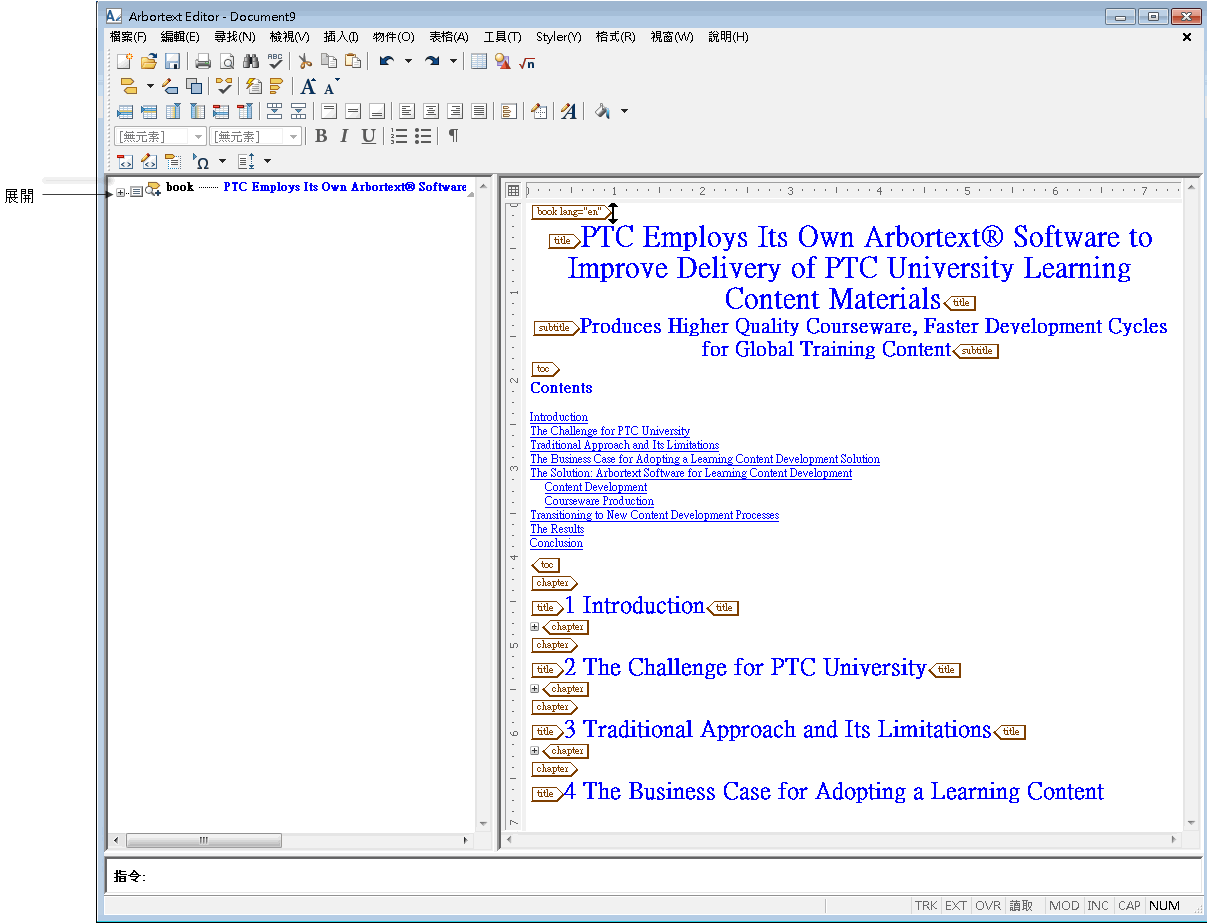Viewport: 1207px width, 923px height.
Task: Click the Open file folder icon
Action: click(x=149, y=61)
